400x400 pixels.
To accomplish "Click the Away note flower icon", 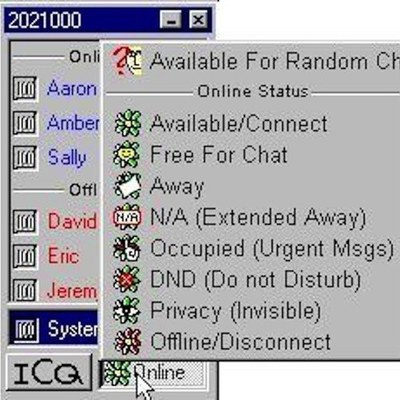I will 127,185.
